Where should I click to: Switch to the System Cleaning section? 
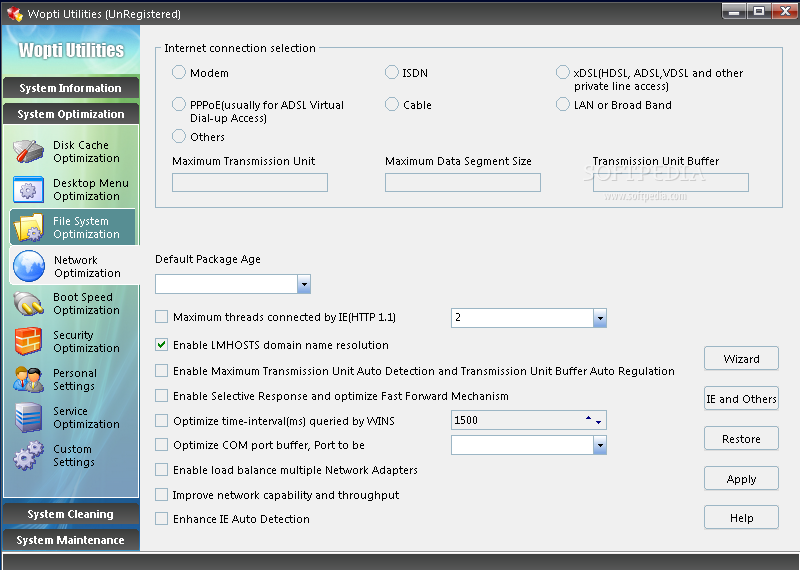pyautogui.click(x=71, y=514)
